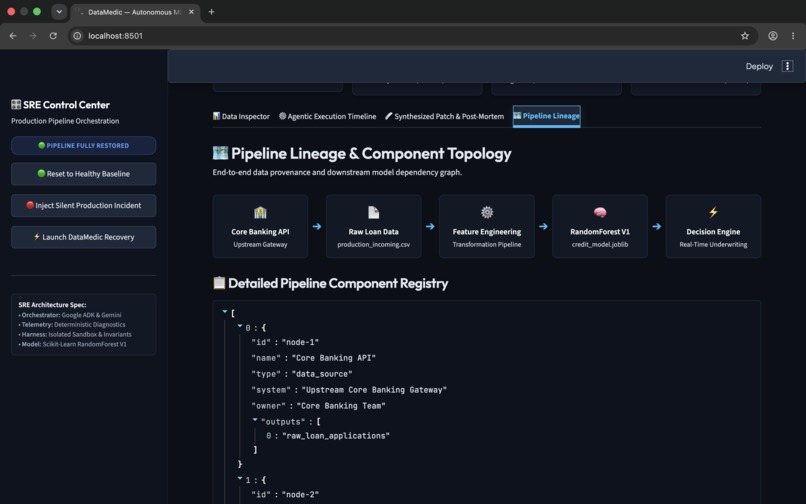The image size is (806, 504).
Task: Click the Feature Engineering gear icon
Action: click(x=487, y=212)
